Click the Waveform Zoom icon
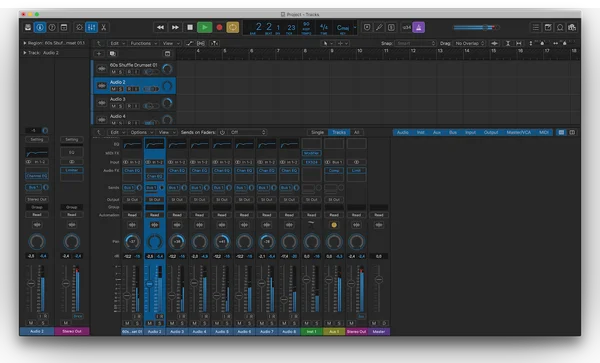Screen dimensions: 600x363 494,44
